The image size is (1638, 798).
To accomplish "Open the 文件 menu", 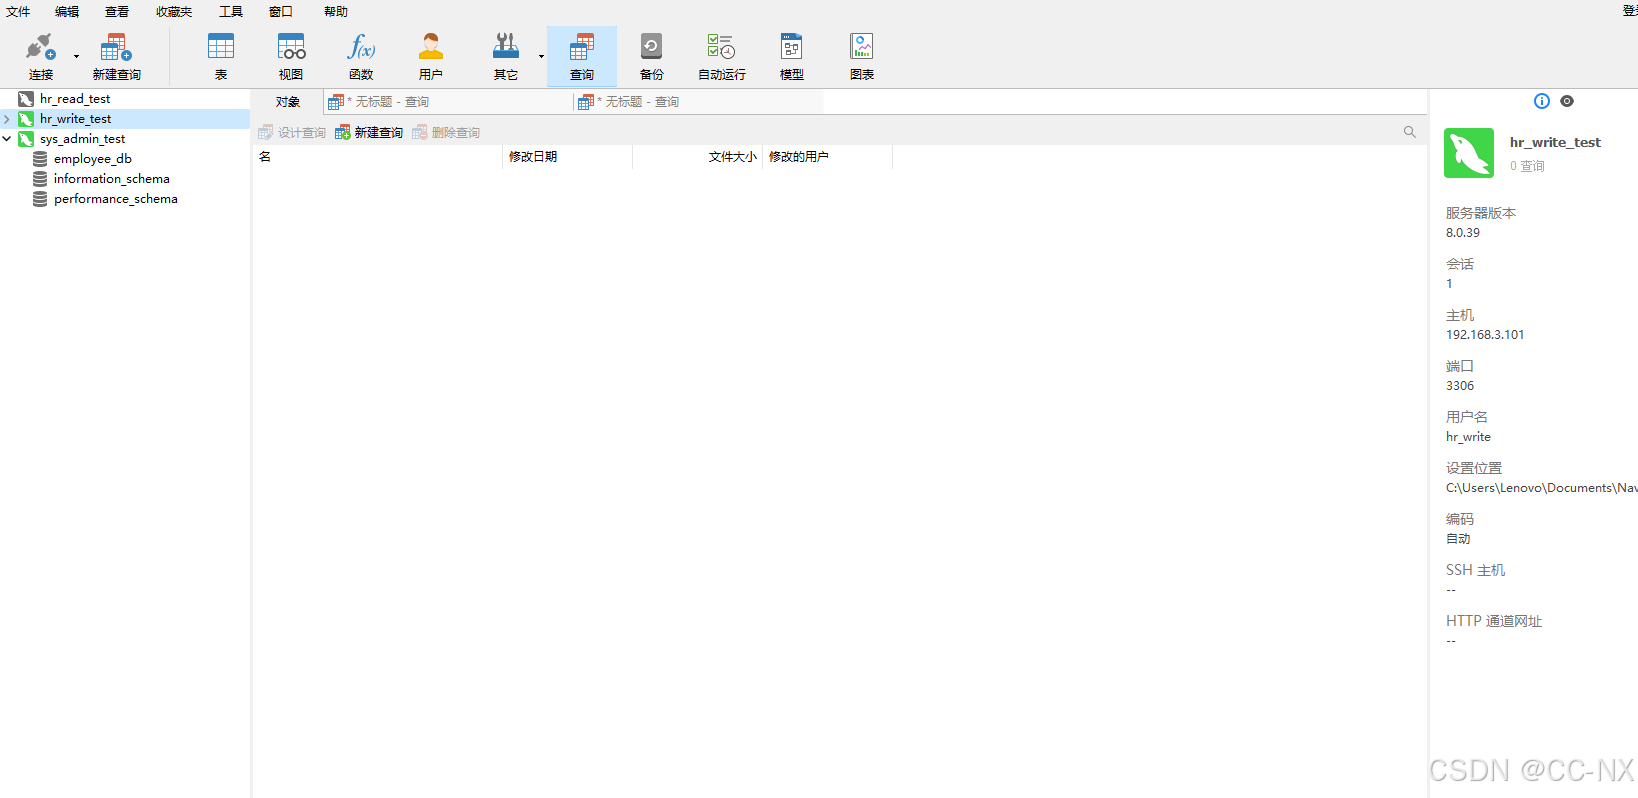I will point(18,12).
